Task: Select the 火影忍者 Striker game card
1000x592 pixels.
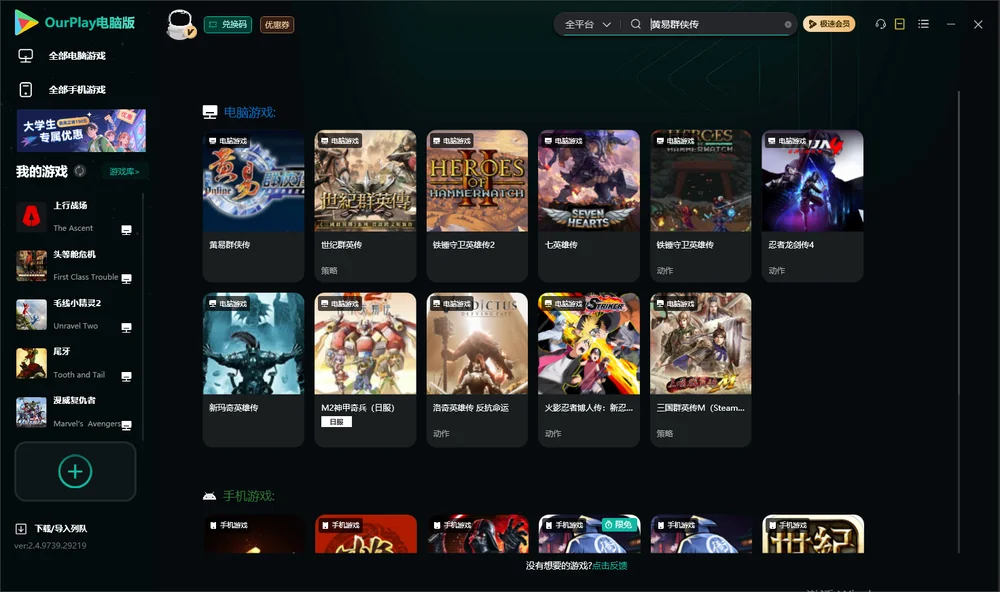Action: pos(589,369)
